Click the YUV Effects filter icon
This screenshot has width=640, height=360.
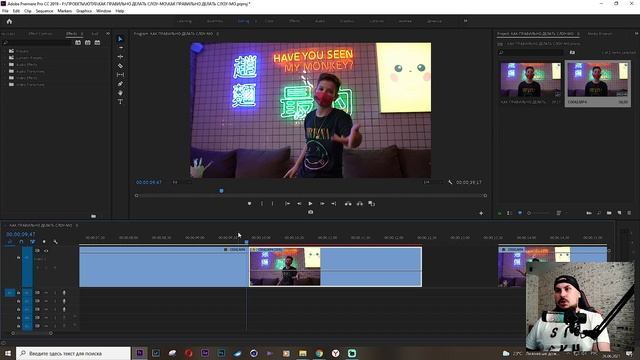[x=97, y=42]
